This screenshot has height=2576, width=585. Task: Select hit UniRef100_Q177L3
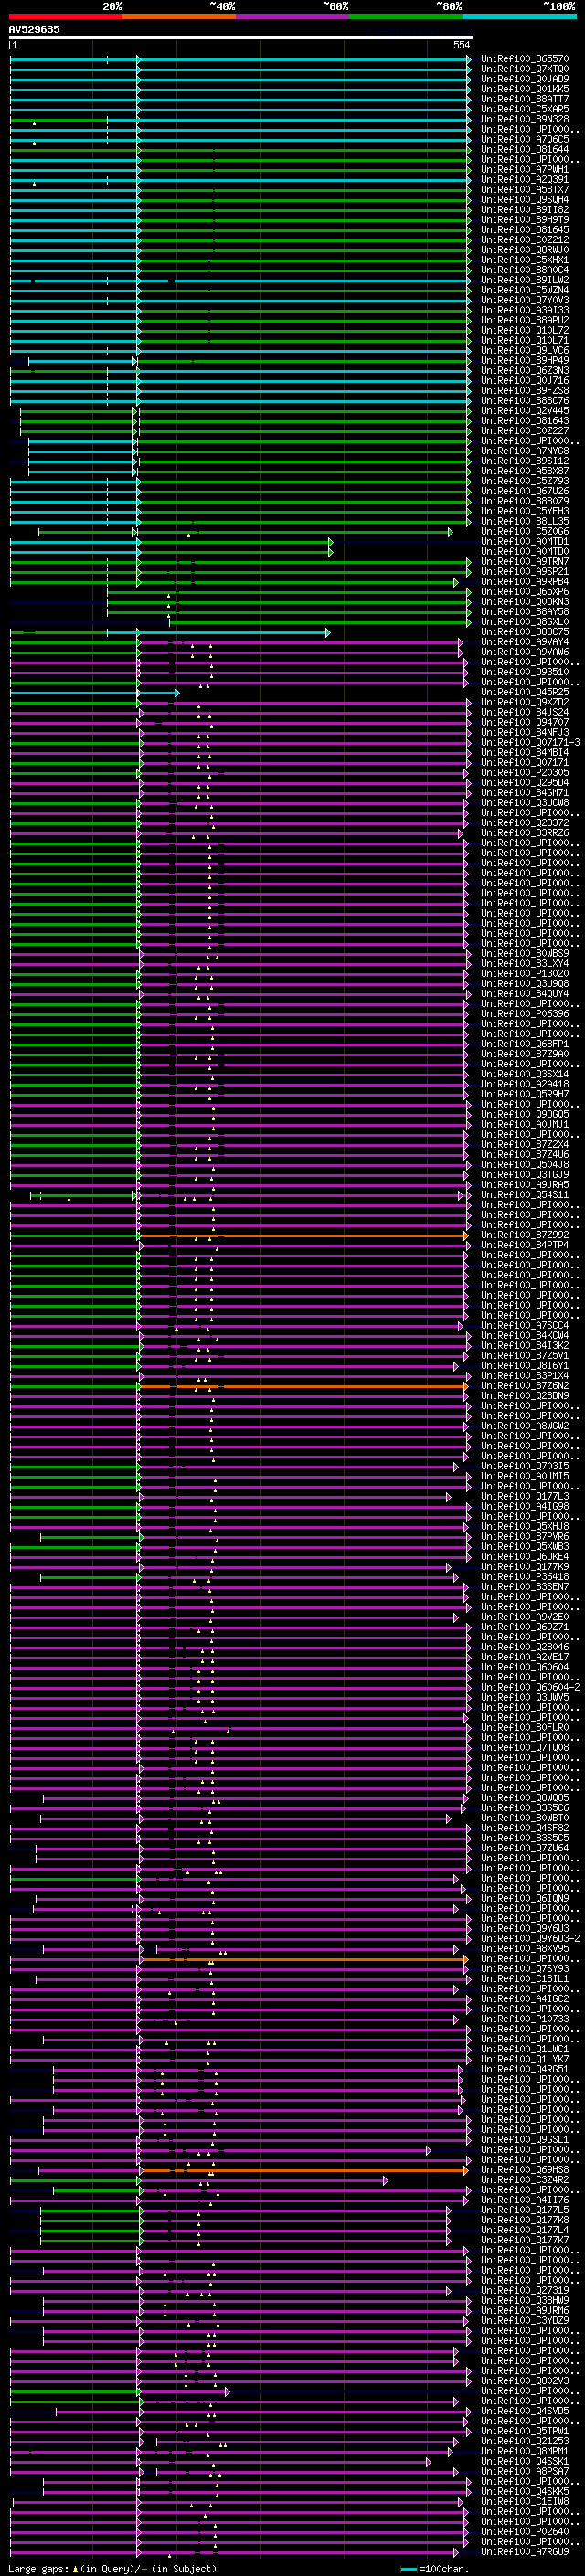pyautogui.click(x=525, y=1496)
